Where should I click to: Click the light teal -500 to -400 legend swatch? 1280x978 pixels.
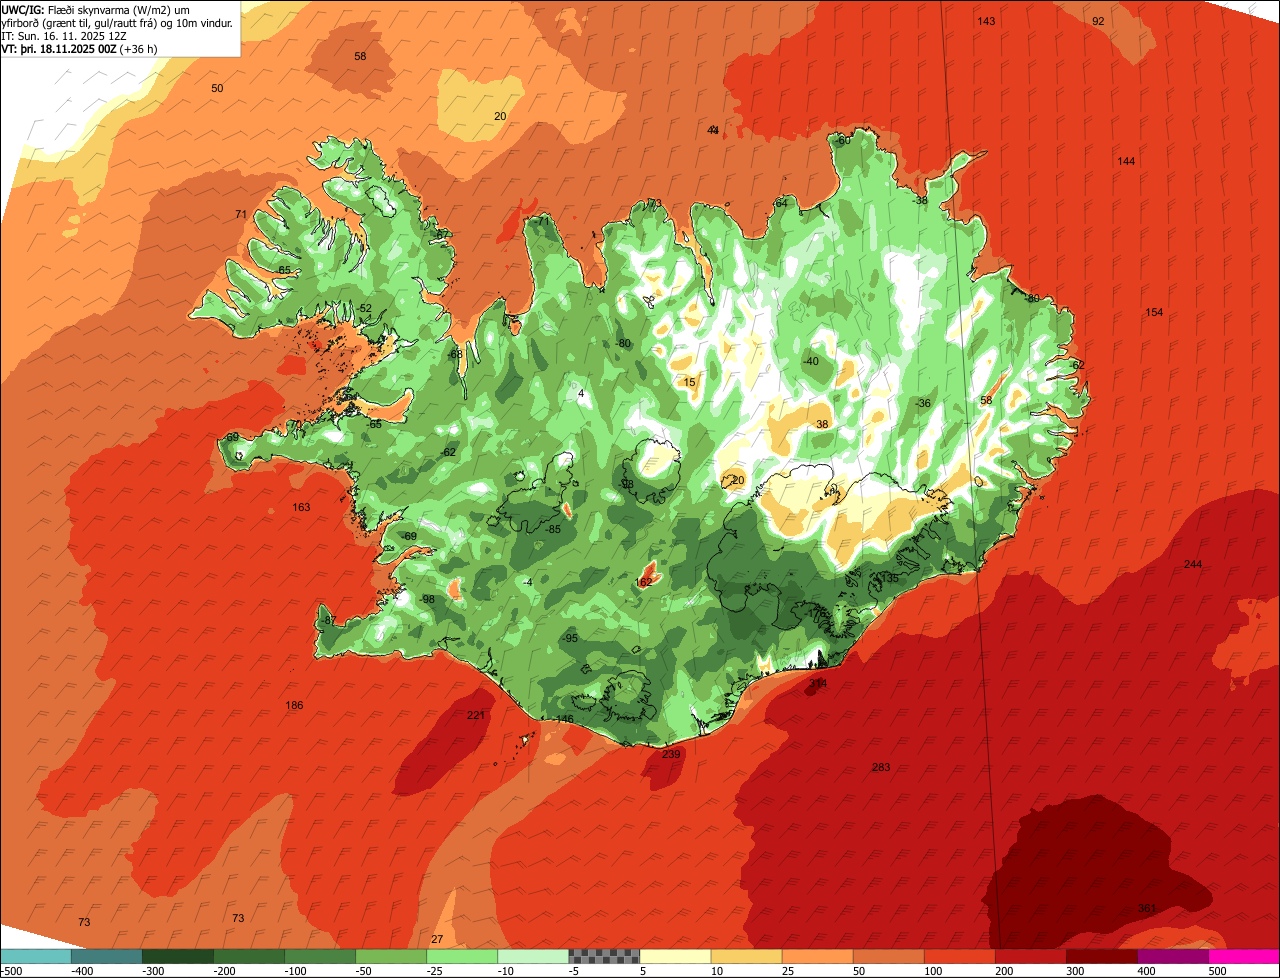tap(36, 956)
